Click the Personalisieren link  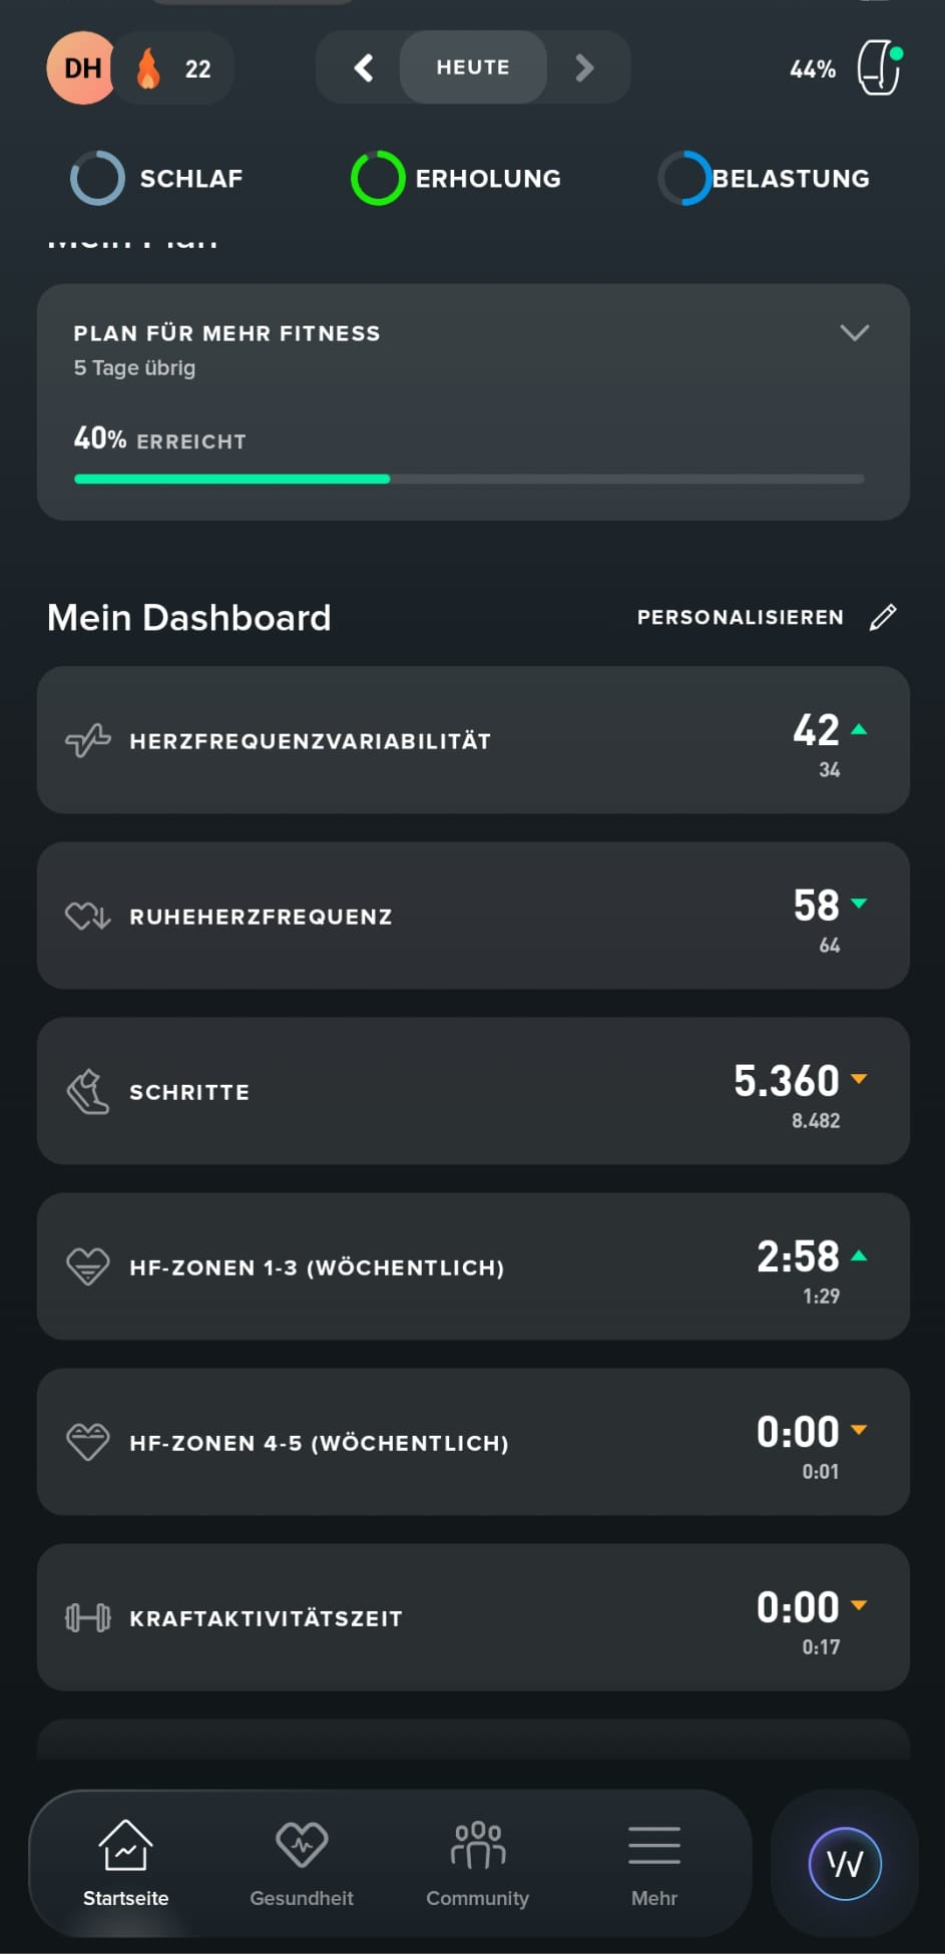tap(740, 617)
